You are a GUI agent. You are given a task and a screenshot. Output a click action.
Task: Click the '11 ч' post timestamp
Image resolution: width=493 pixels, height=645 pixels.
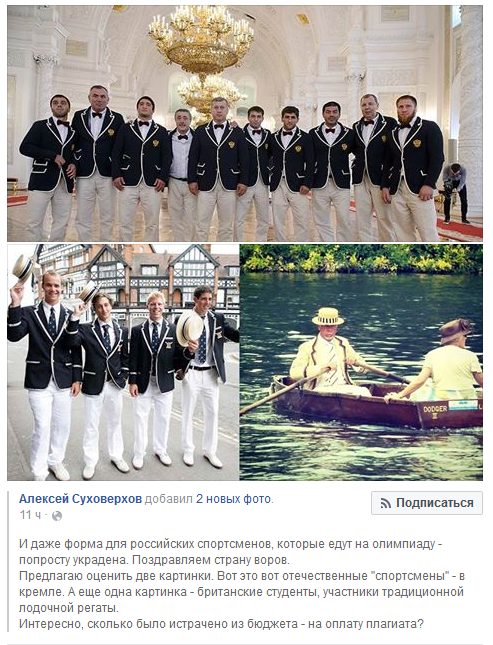[30, 515]
